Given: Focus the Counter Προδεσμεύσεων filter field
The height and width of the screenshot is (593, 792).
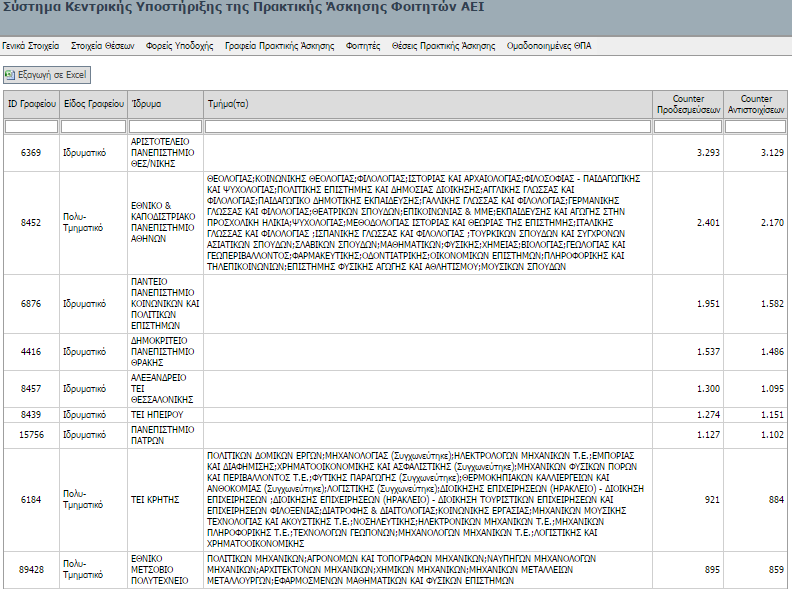Looking at the screenshot, I should click(x=688, y=126).
